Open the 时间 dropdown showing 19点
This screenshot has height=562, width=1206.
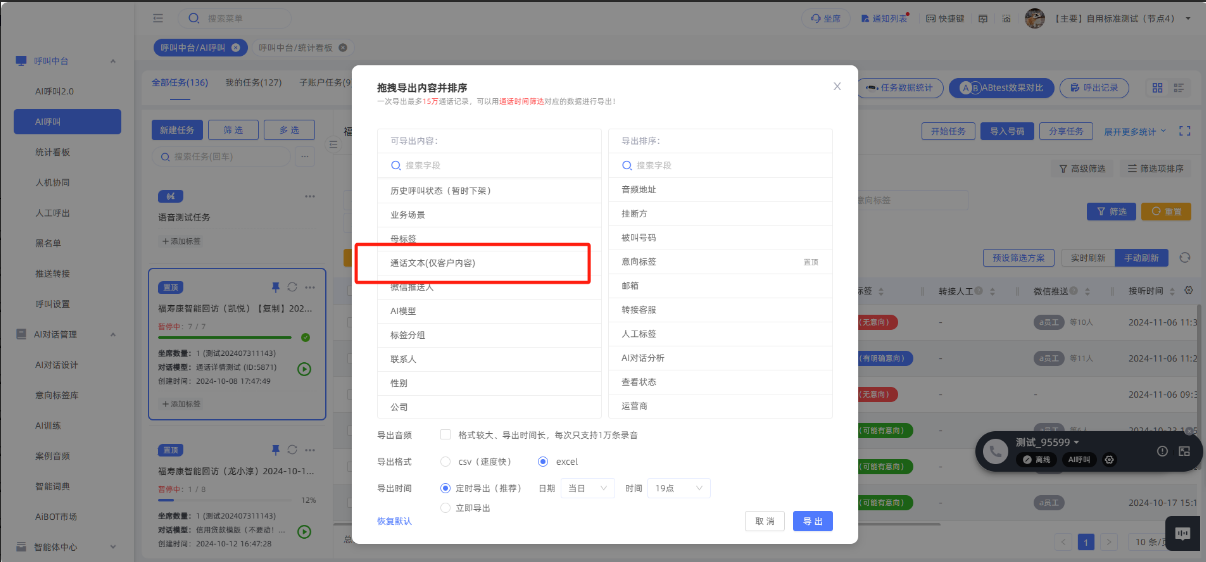coord(678,488)
